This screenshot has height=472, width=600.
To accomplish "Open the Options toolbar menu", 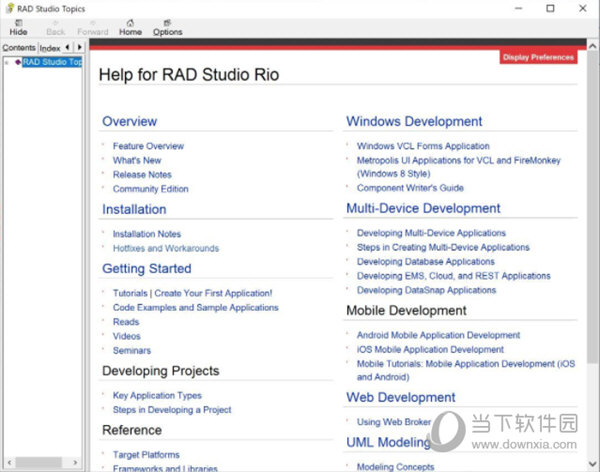I will pyautogui.click(x=167, y=28).
